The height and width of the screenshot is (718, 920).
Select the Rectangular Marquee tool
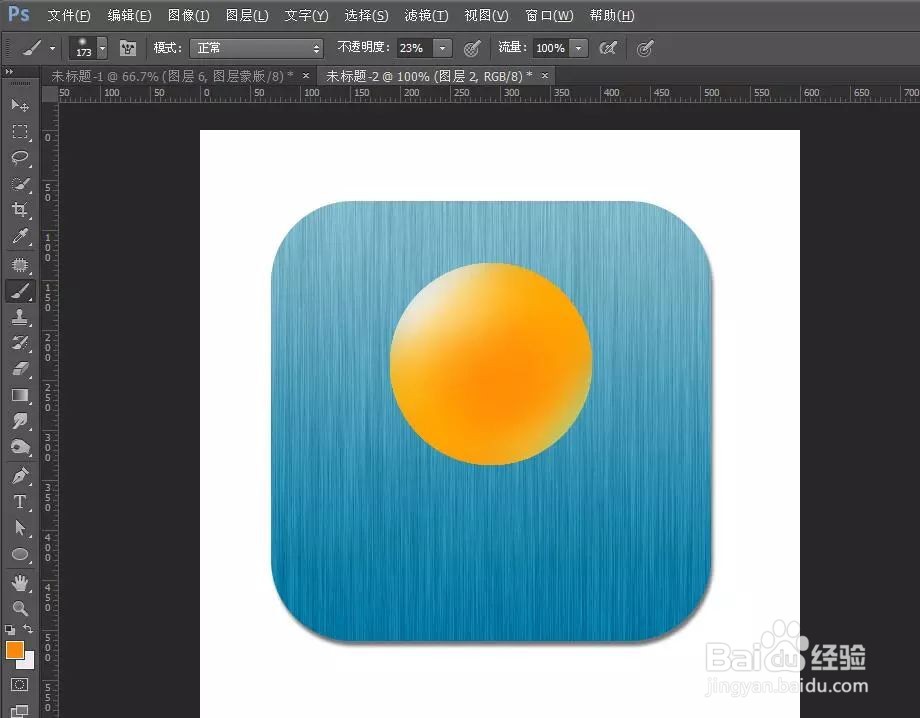(20, 131)
